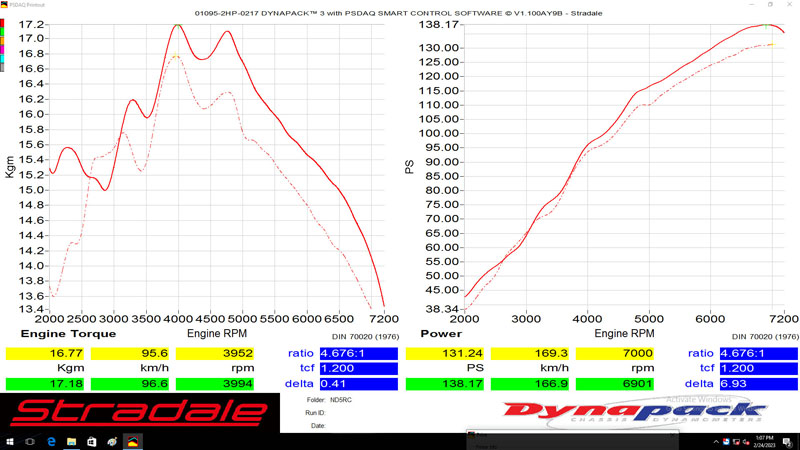
Task: Click the Dynapack chassis dynamometers logo
Action: pyautogui.click(x=635, y=412)
